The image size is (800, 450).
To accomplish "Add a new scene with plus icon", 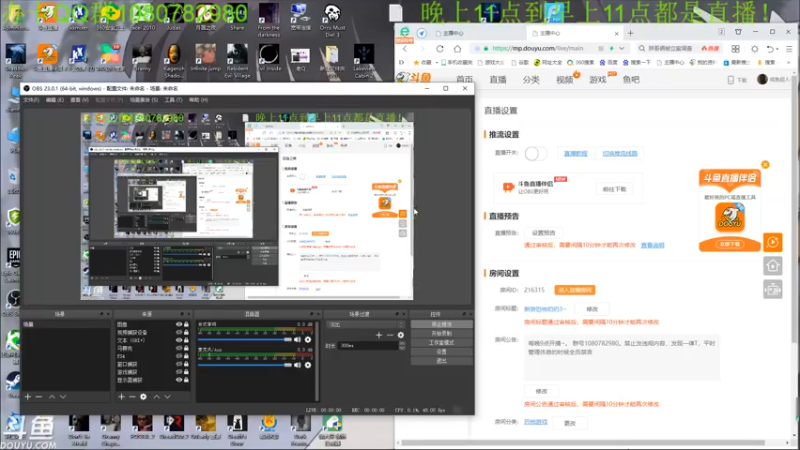I will (28, 396).
